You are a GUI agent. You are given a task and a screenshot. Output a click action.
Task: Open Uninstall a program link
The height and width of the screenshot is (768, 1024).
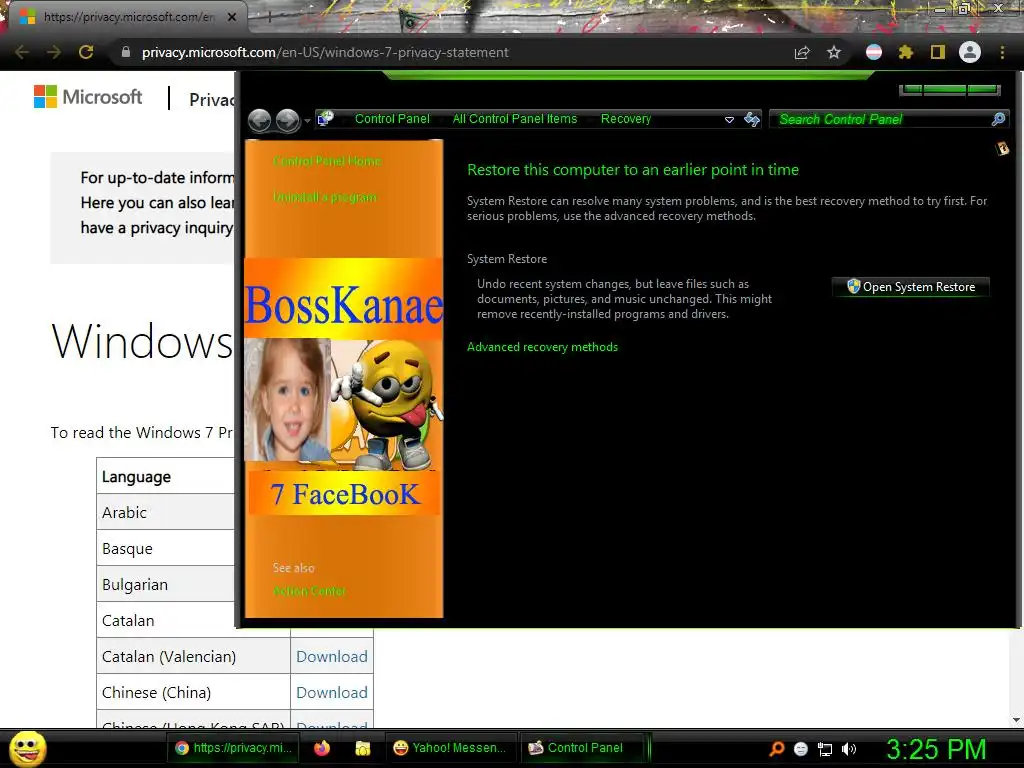click(x=325, y=197)
